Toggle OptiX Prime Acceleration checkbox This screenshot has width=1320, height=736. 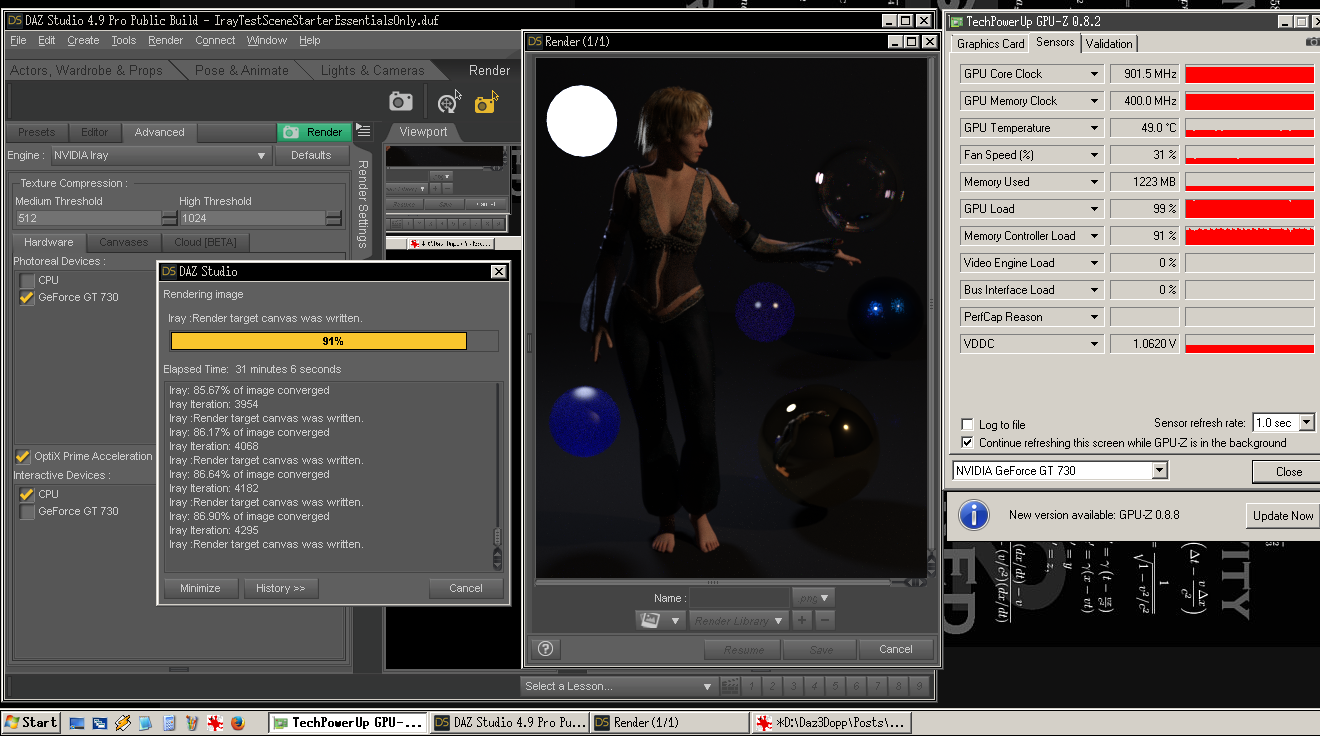click(x=23, y=456)
